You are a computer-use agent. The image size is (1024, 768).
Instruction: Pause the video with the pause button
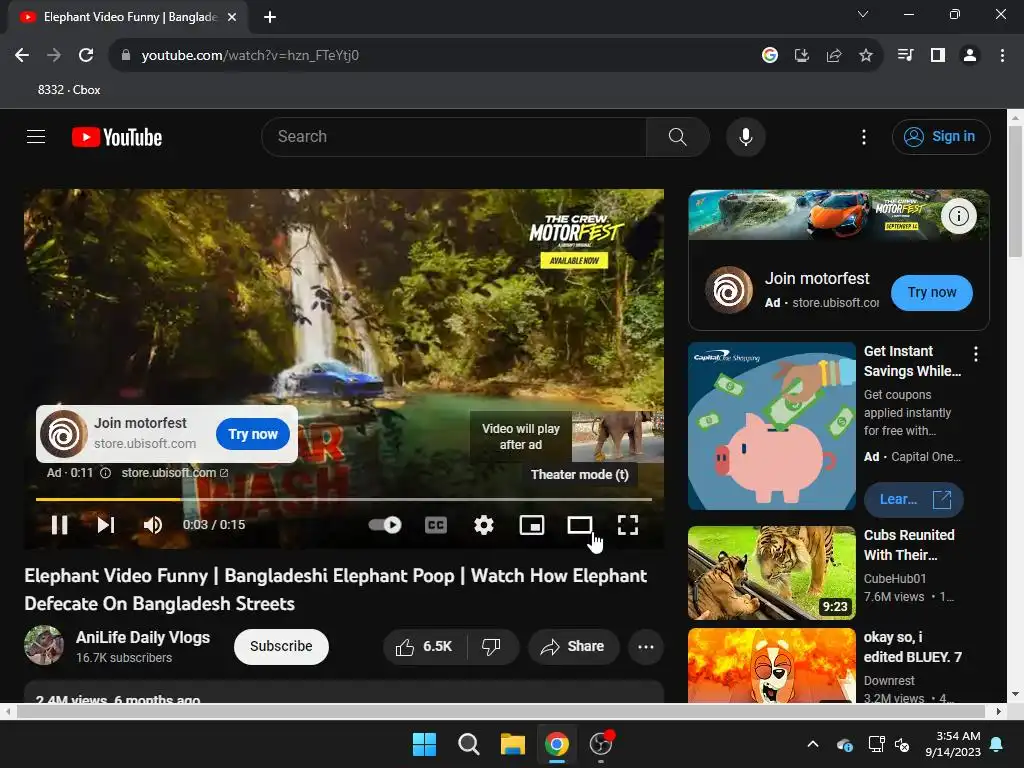(59, 525)
